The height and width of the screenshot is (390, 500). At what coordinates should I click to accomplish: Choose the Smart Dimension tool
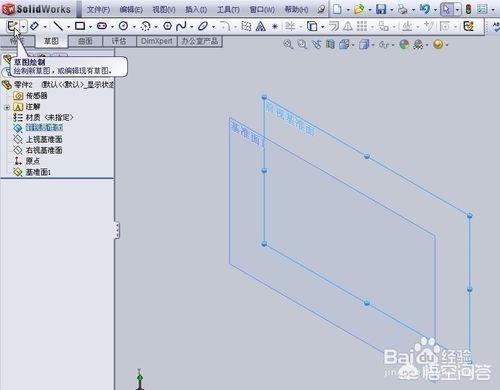tap(35, 26)
